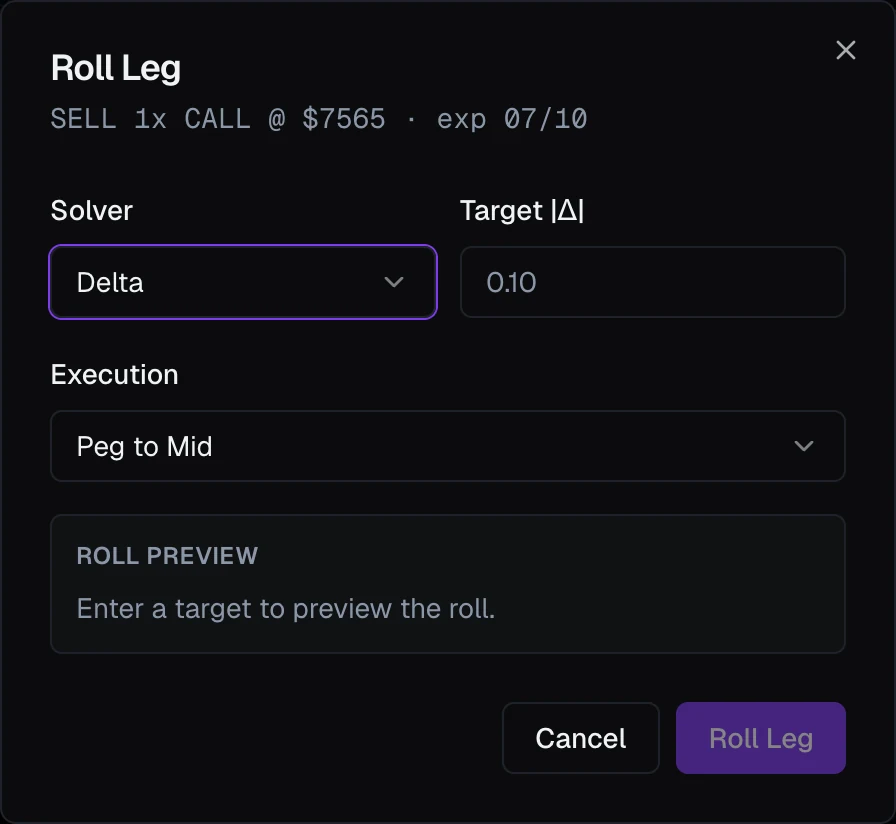
Task: Click the $7565 strike price text
Action: click(343, 119)
